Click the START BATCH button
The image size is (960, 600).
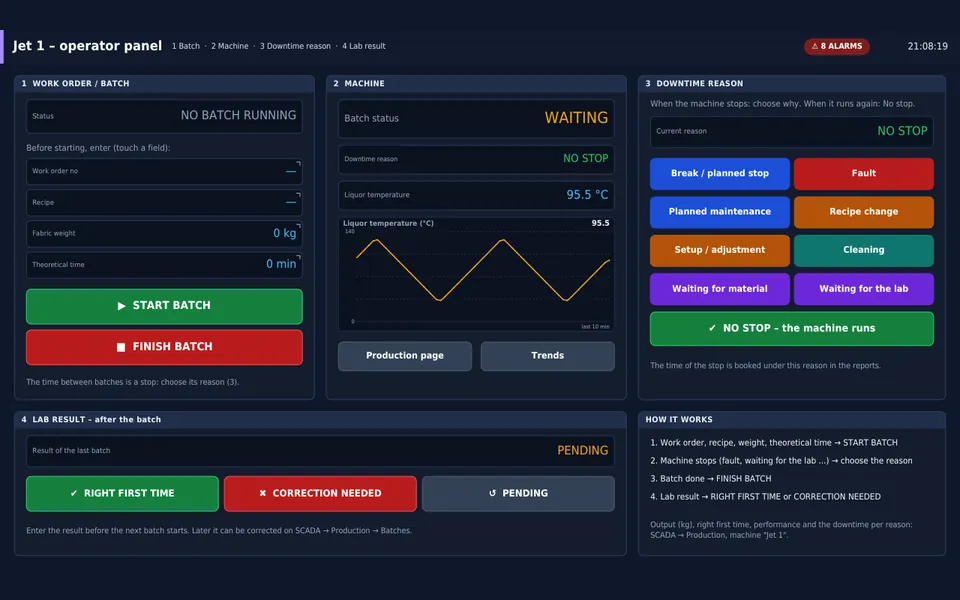pos(164,306)
